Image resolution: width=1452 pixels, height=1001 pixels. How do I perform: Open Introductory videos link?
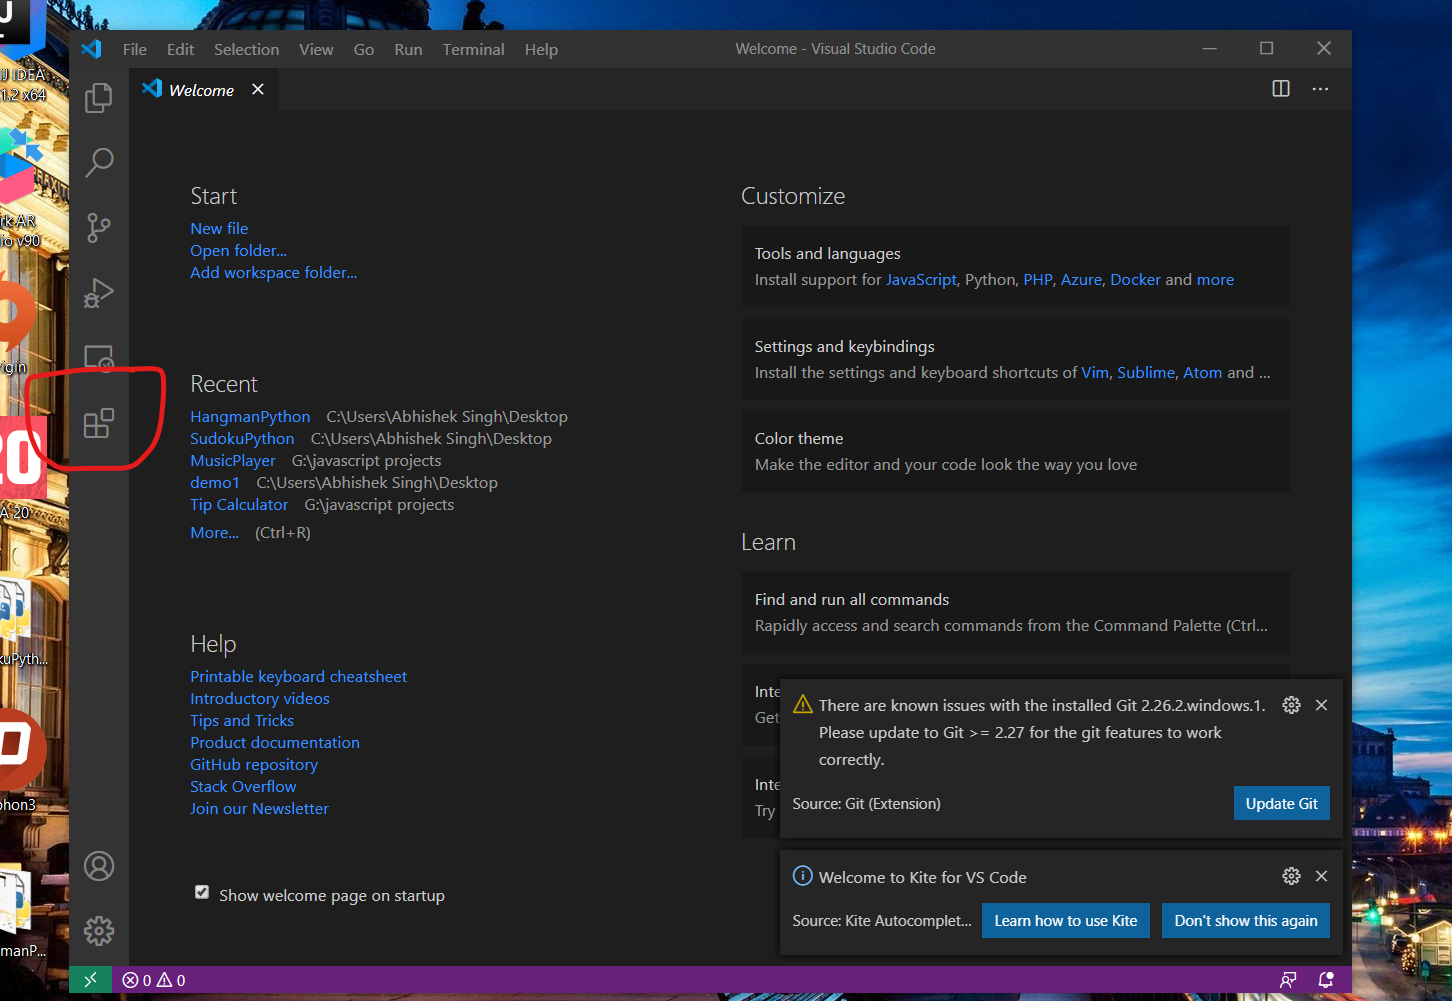(x=260, y=698)
